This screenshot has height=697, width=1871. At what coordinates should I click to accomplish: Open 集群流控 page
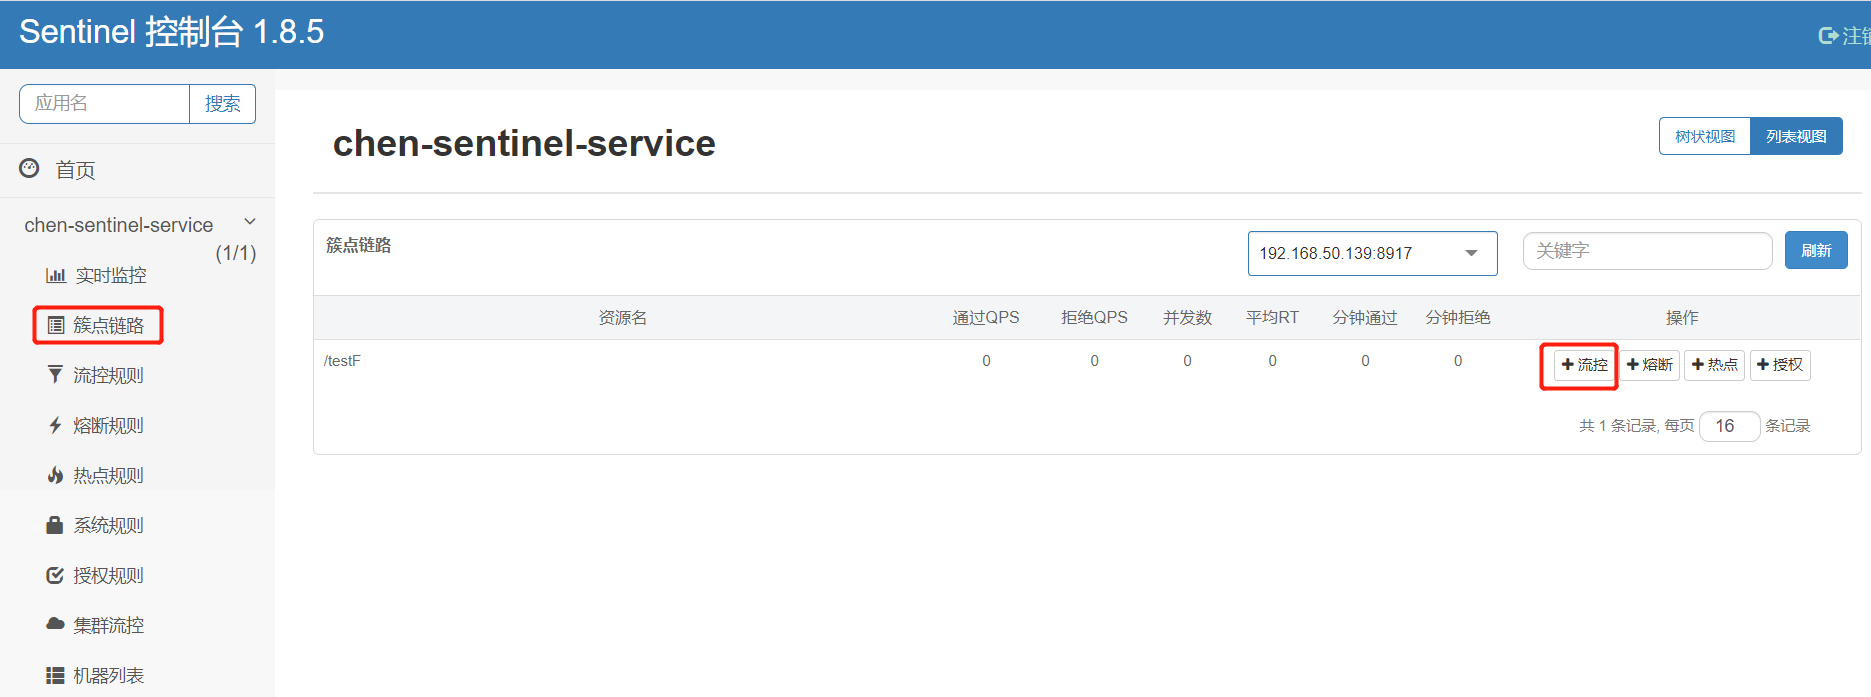click(x=108, y=625)
